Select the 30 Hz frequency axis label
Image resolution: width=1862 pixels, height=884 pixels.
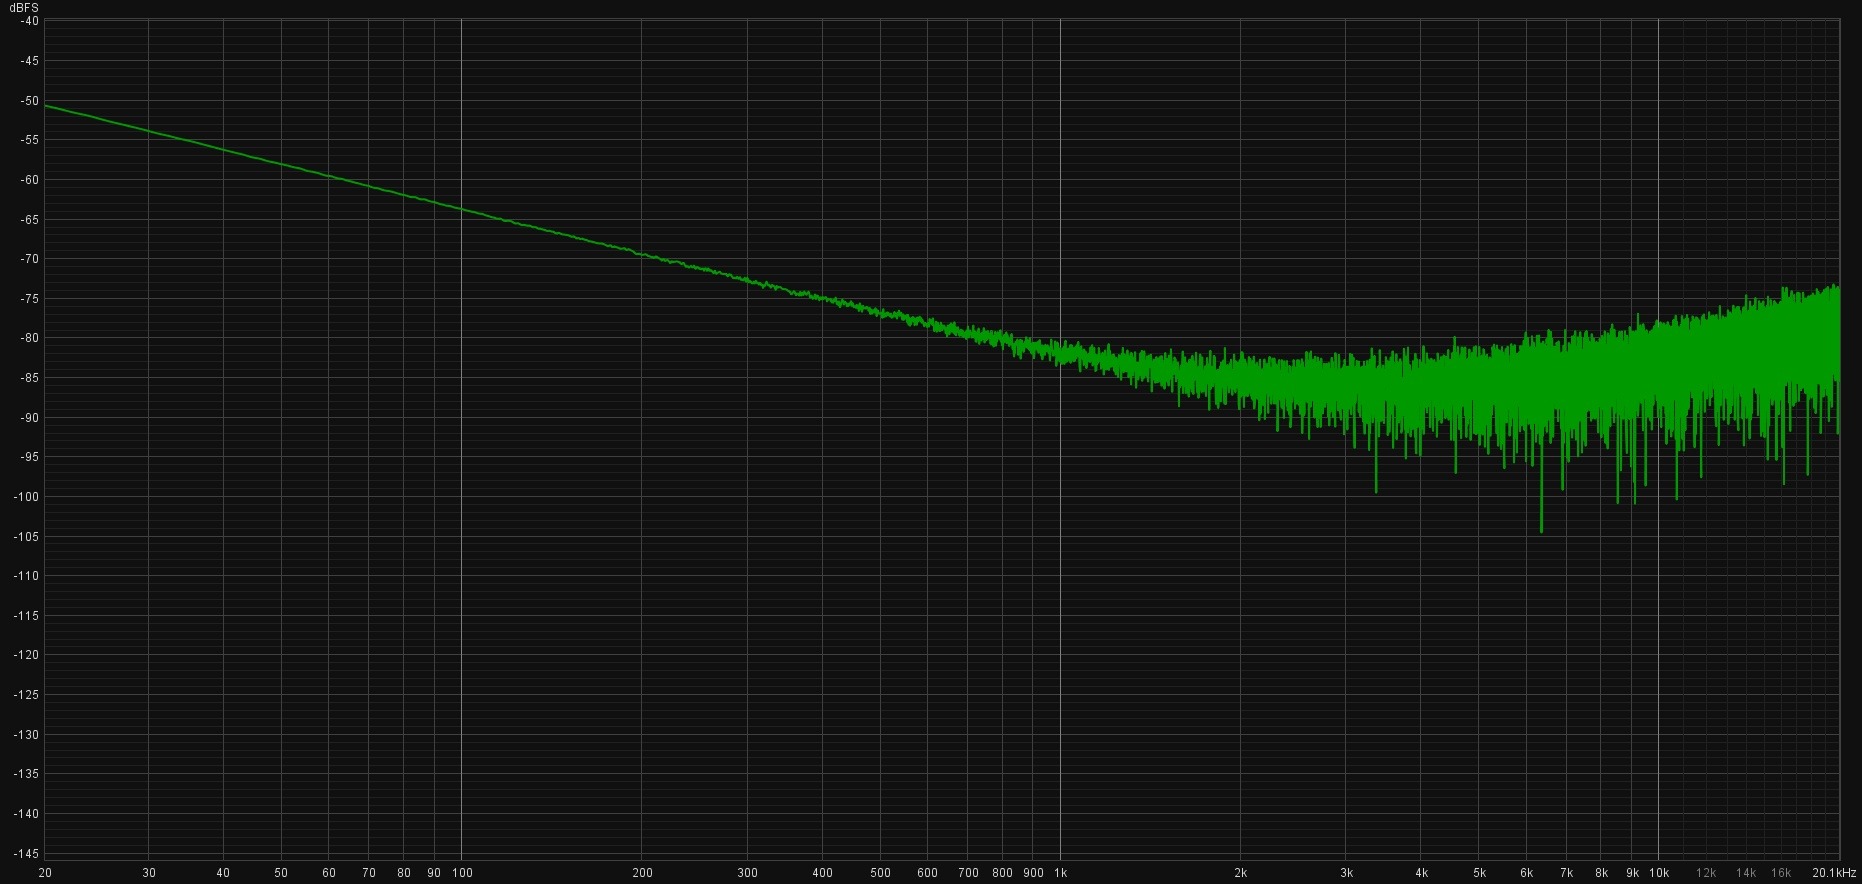149,873
